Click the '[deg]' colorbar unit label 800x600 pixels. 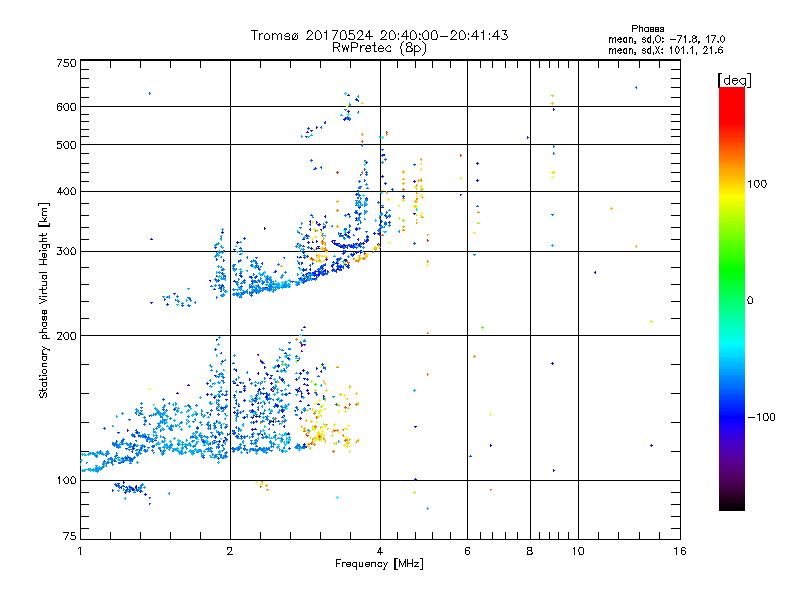(x=734, y=80)
